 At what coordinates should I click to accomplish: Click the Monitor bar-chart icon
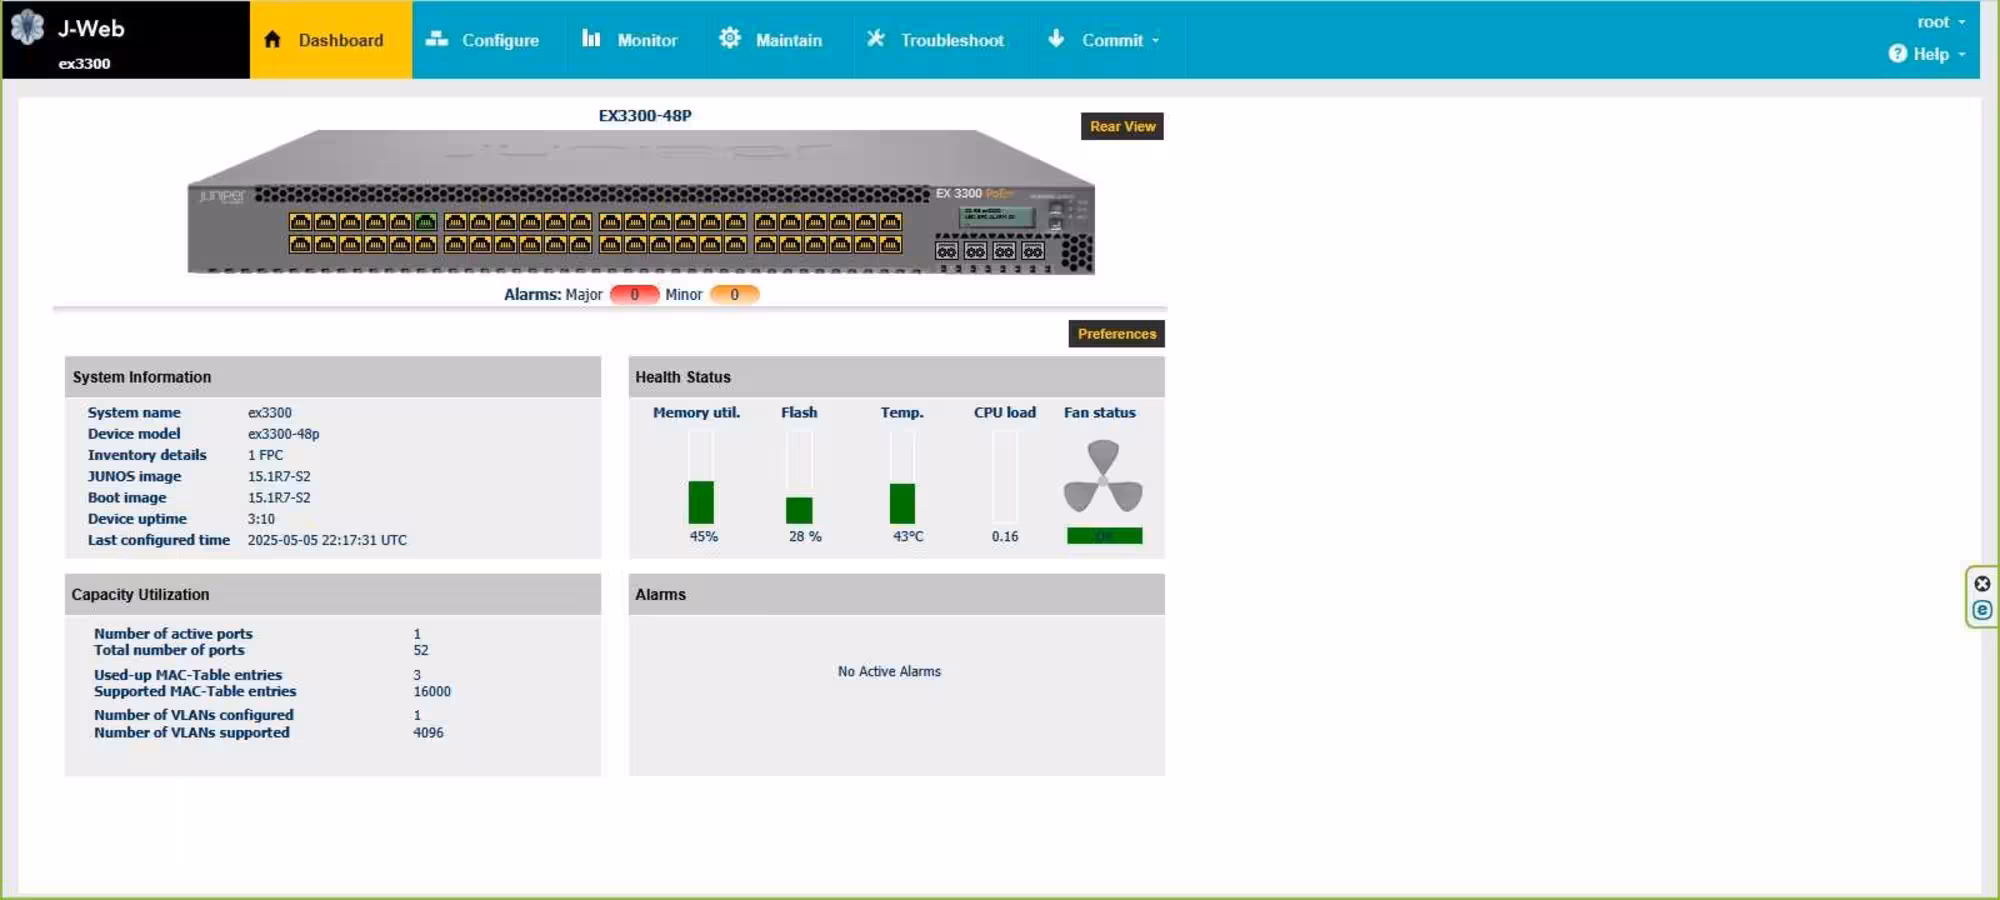point(591,39)
